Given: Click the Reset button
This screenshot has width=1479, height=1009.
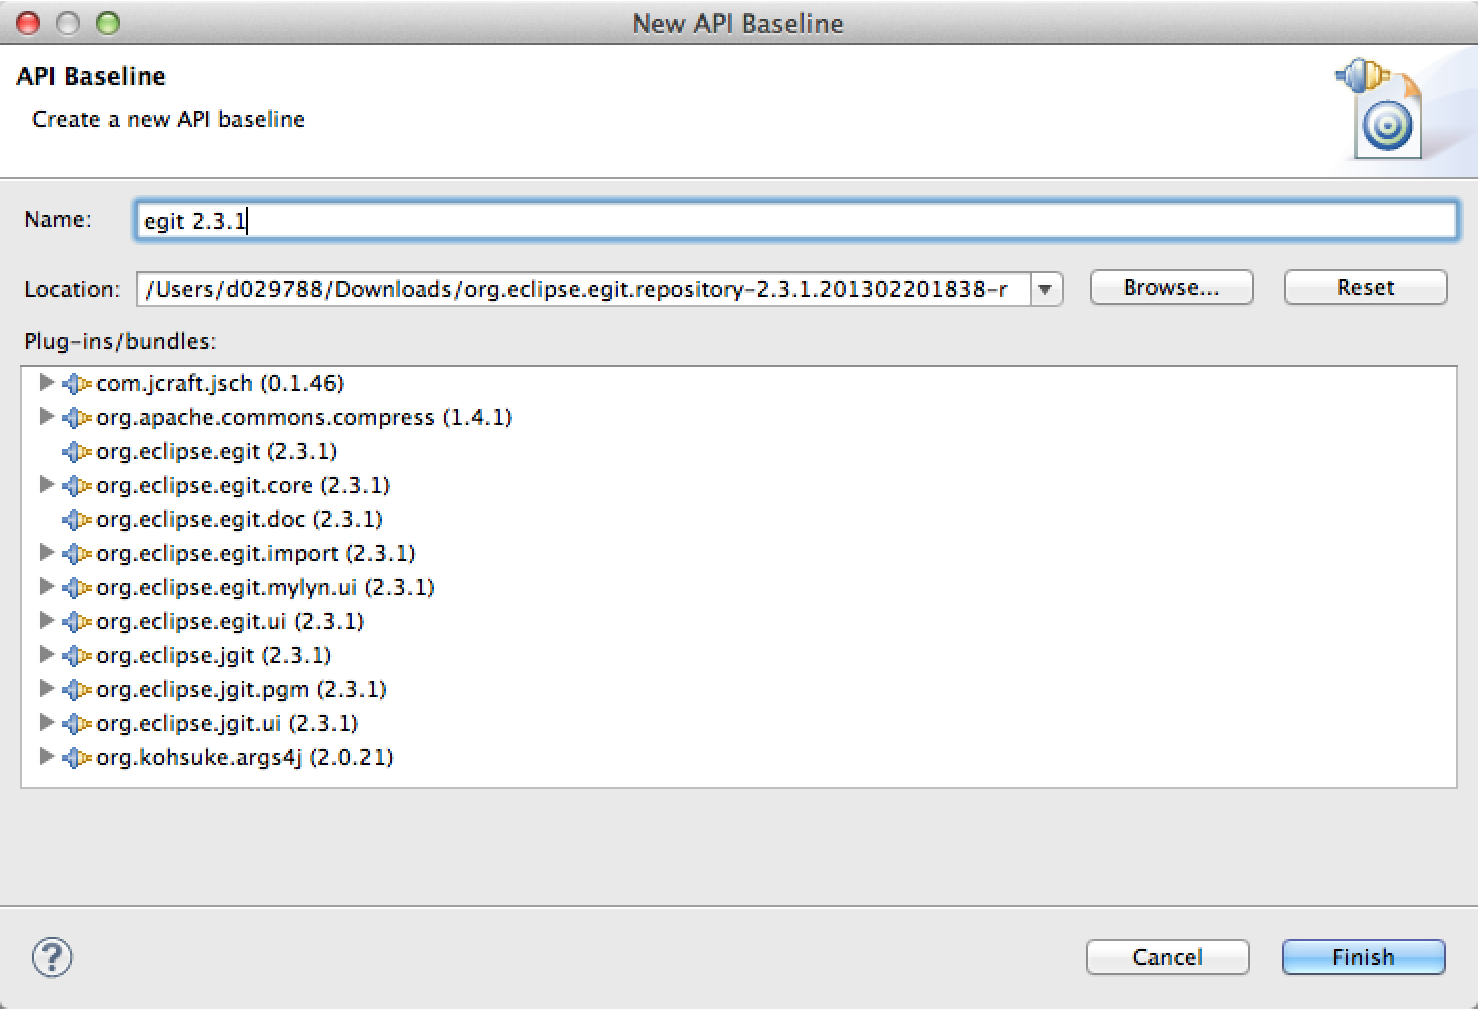Looking at the screenshot, I should pos(1365,288).
